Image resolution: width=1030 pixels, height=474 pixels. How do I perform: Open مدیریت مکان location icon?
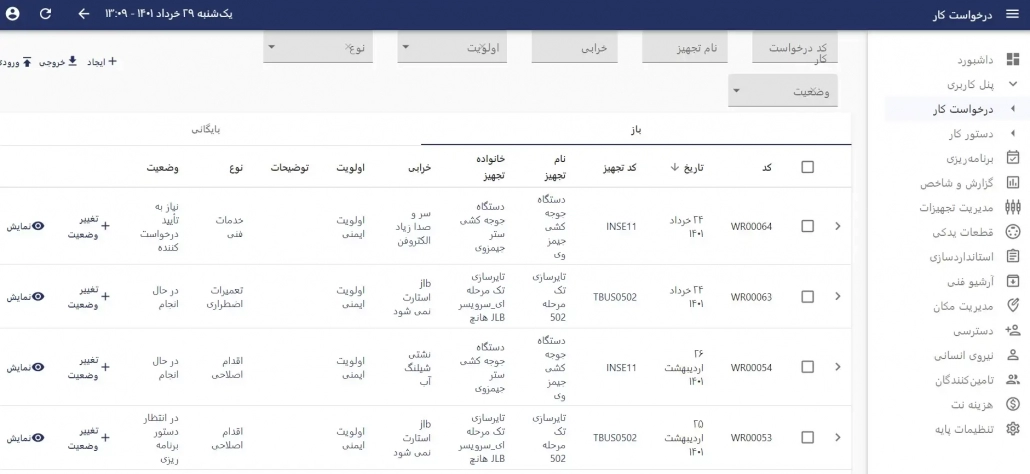1012,306
